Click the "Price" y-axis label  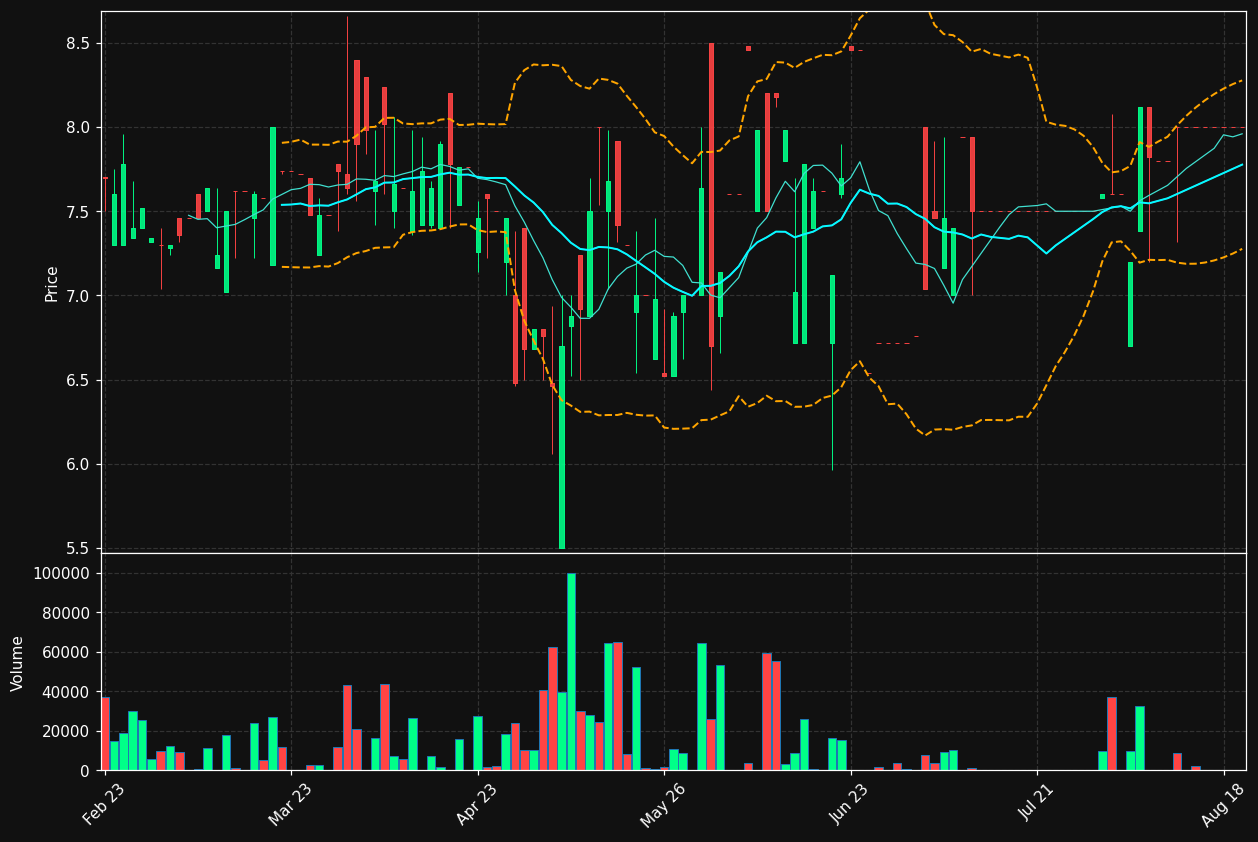[x=51, y=283]
